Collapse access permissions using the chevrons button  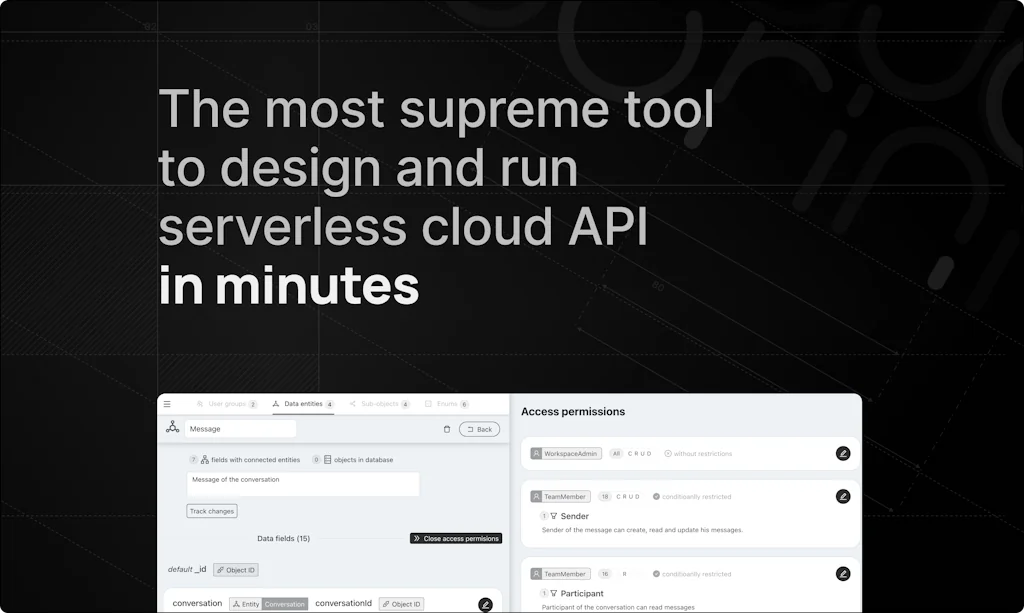pos(417,538)
